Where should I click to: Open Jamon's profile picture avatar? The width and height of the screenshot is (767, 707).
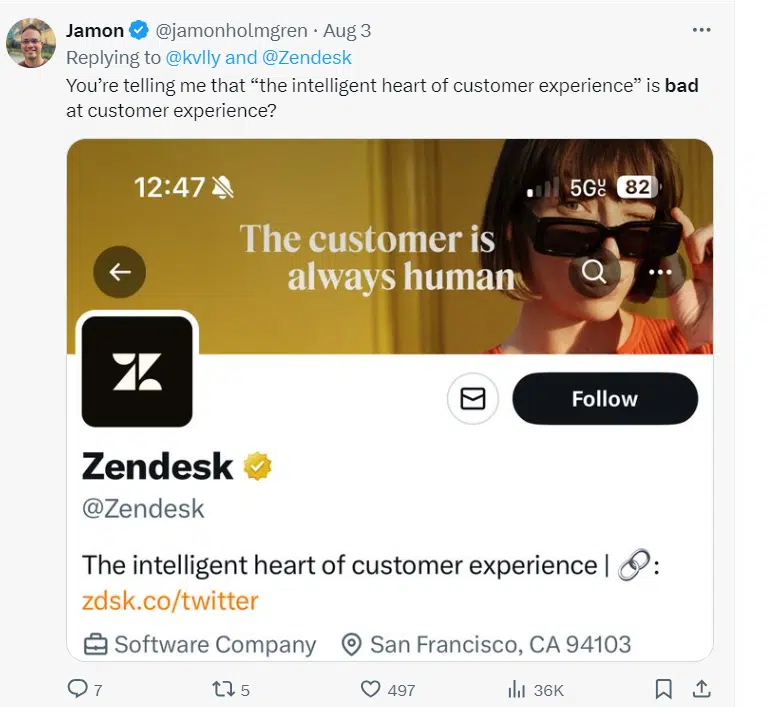[30, 42]
